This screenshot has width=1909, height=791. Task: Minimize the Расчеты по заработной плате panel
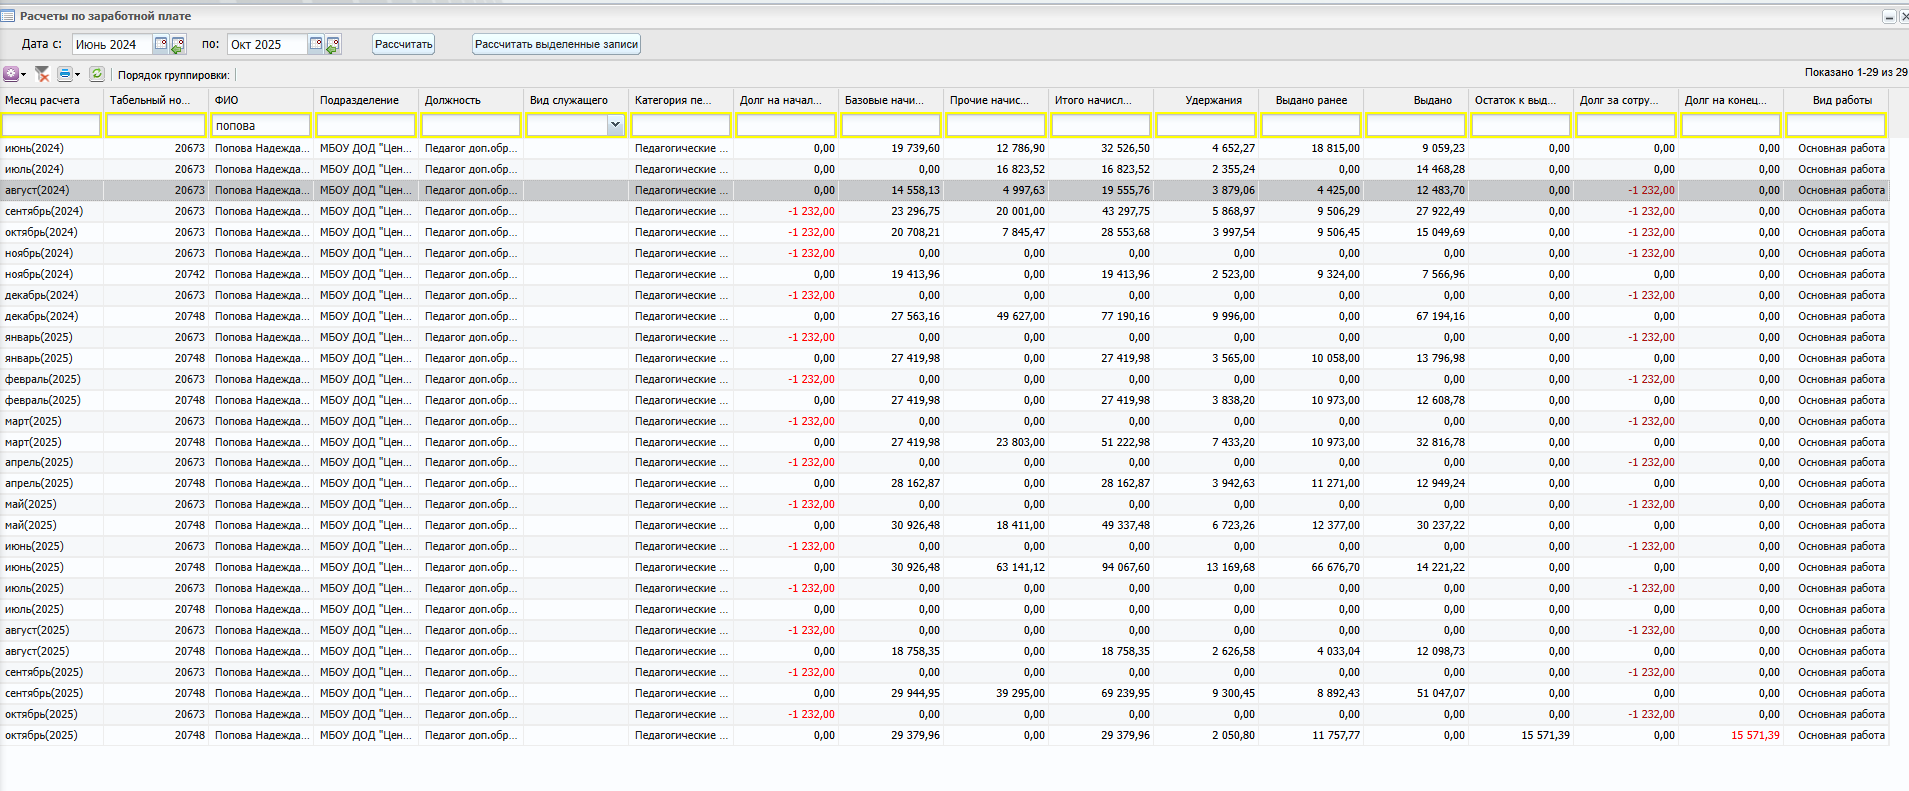pos(1888,17)
